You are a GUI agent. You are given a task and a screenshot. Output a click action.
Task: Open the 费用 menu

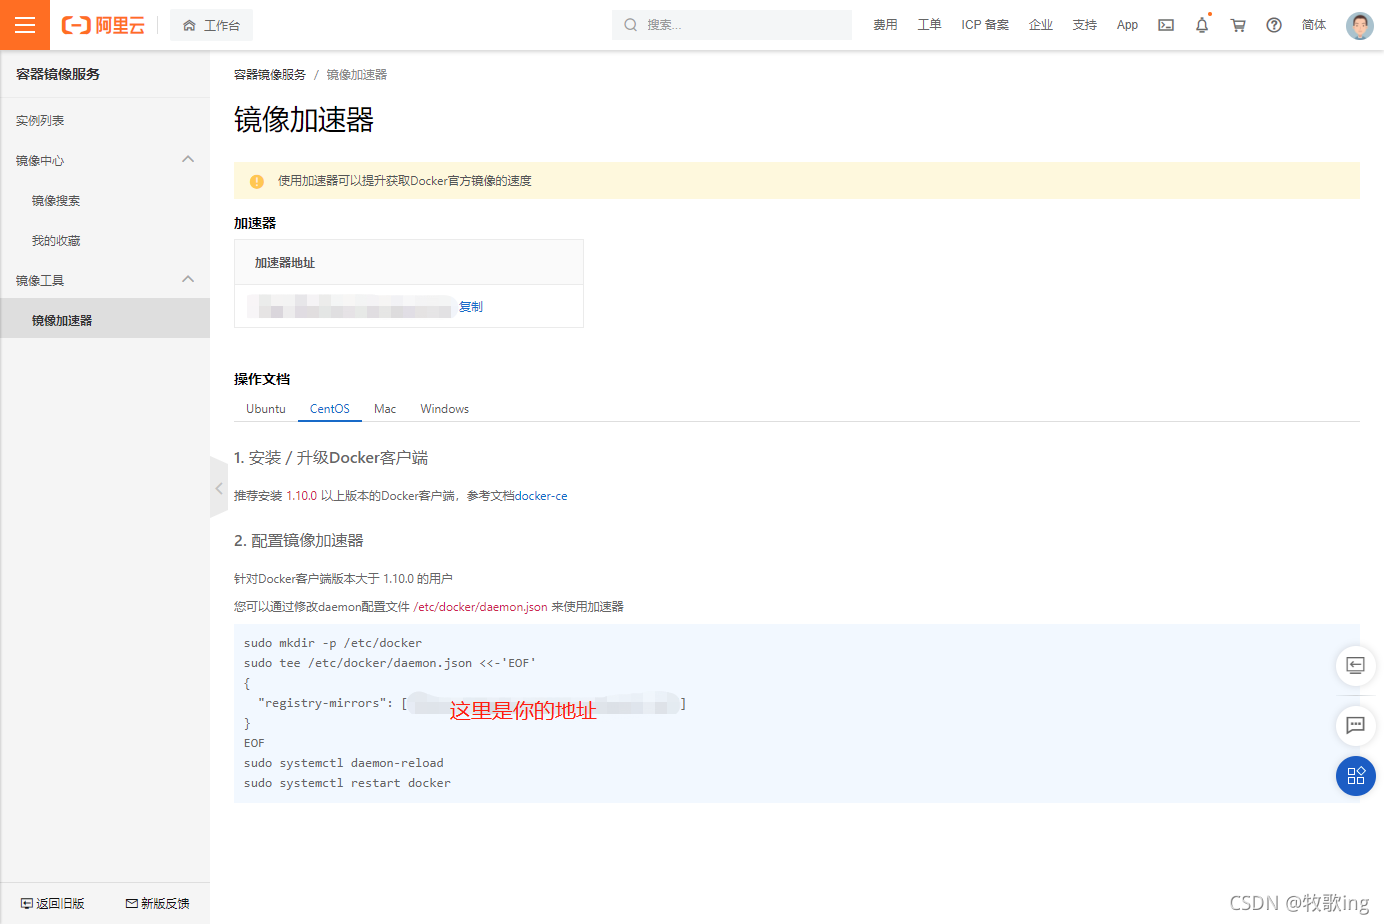click(885, 25)
